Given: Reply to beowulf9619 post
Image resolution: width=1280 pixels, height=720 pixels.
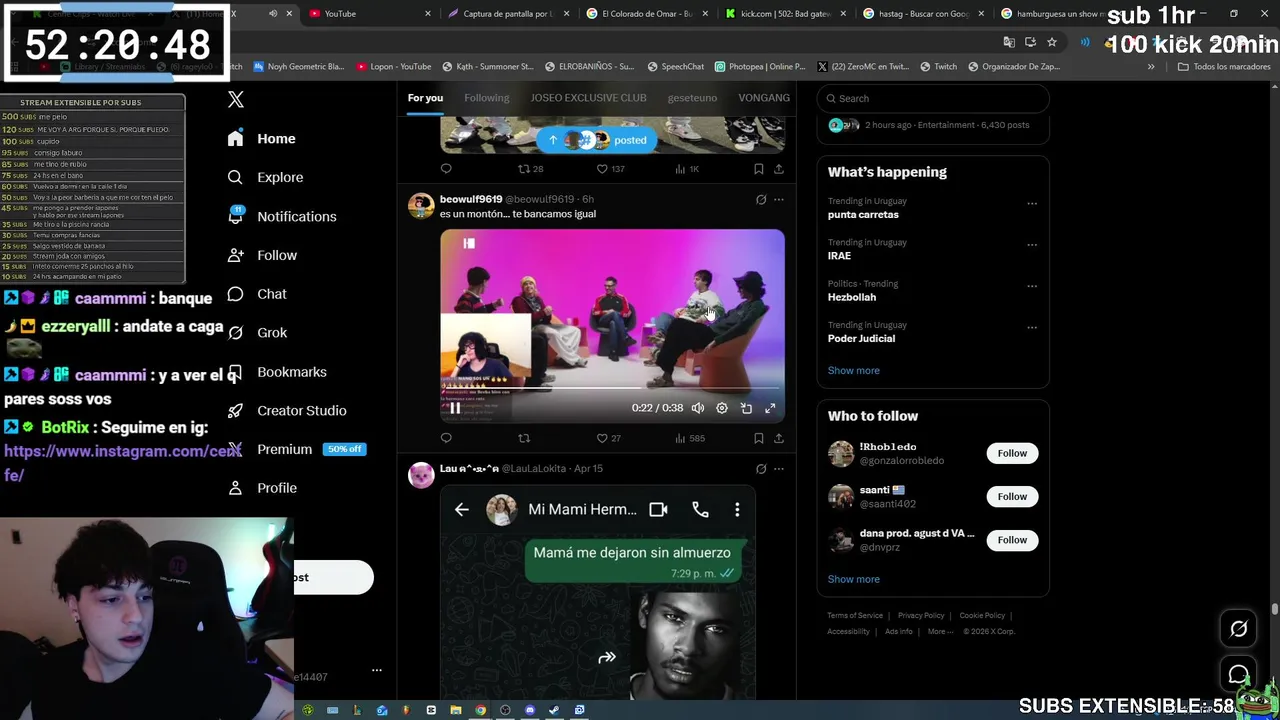Looking at the screenshot, I should pyautogui.click(x=446, y=438).
